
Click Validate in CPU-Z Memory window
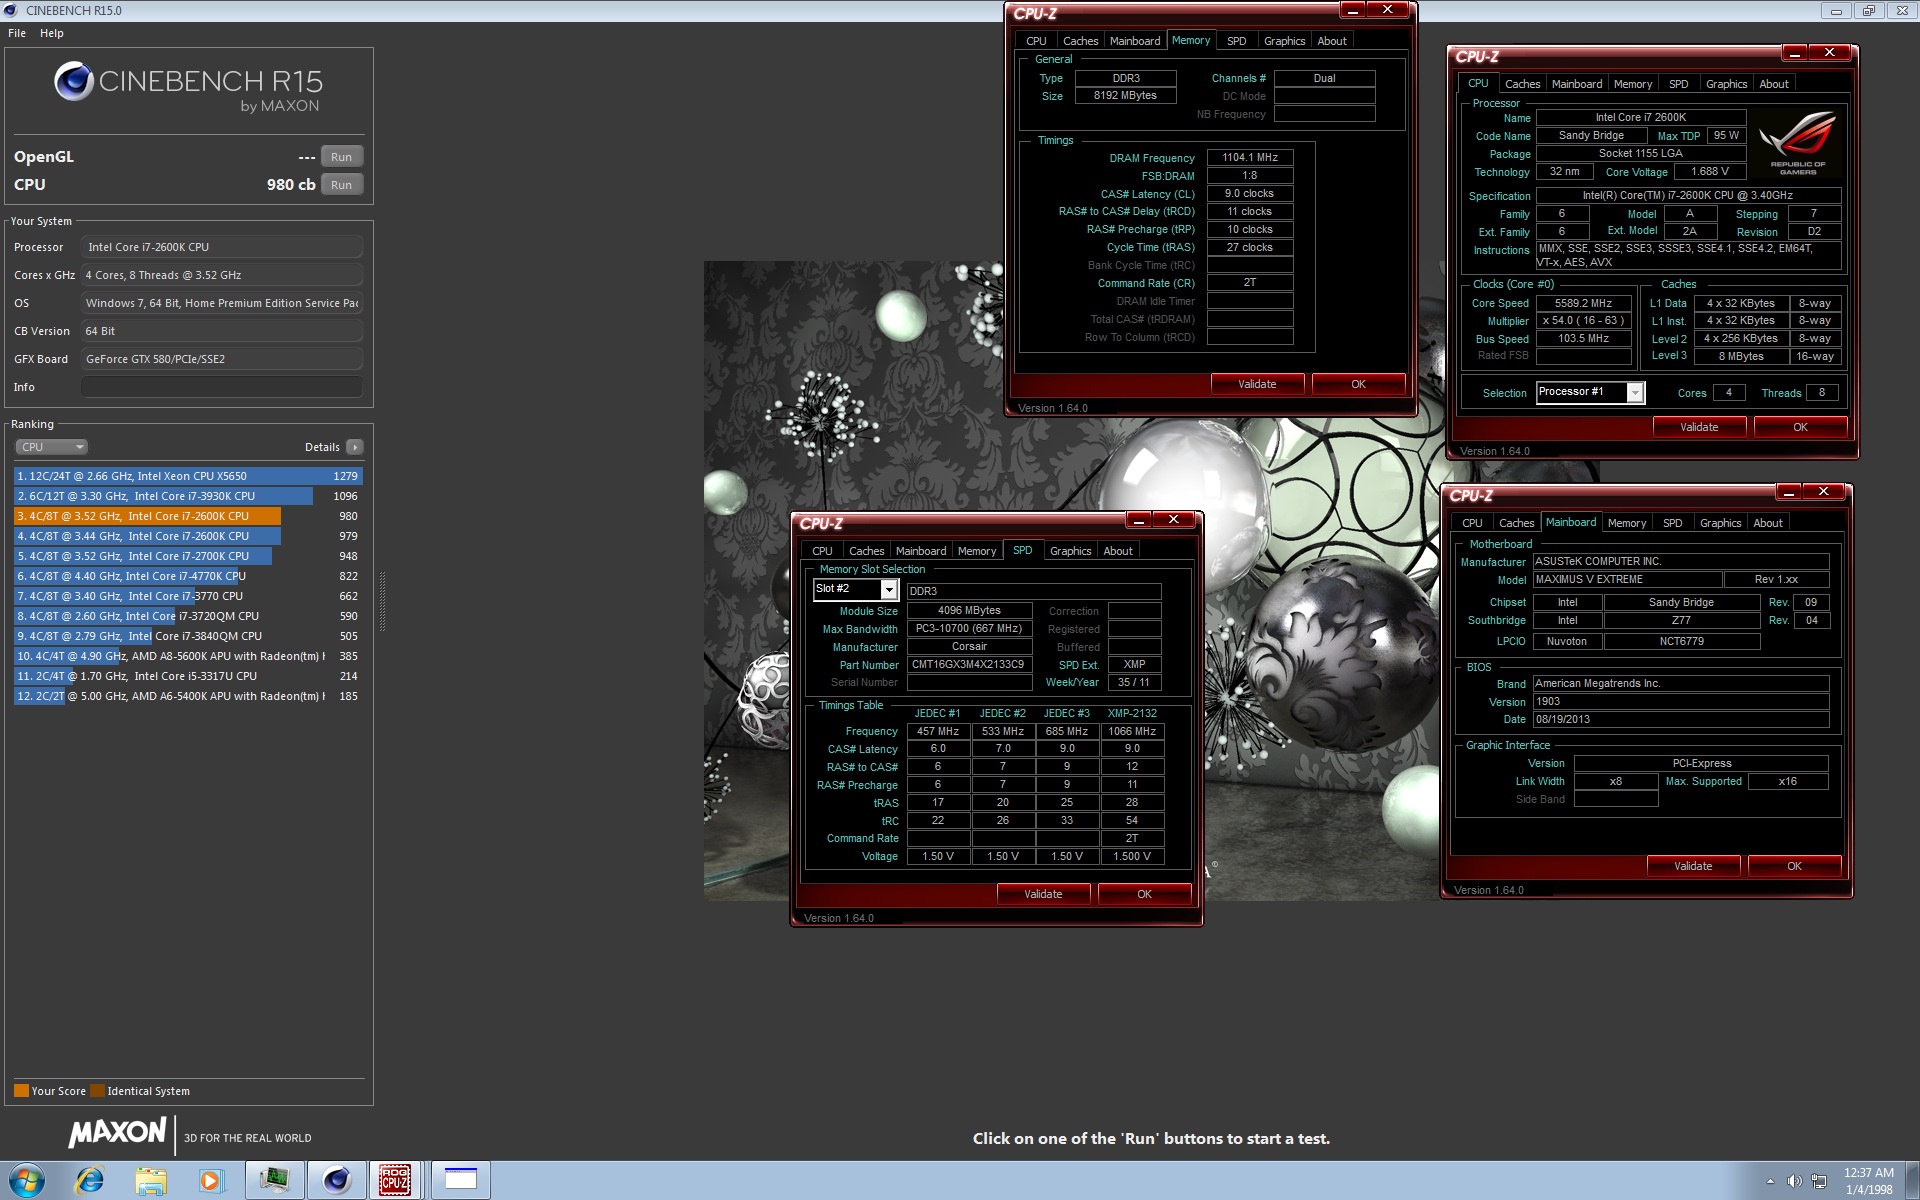(x=1257, y=384)
